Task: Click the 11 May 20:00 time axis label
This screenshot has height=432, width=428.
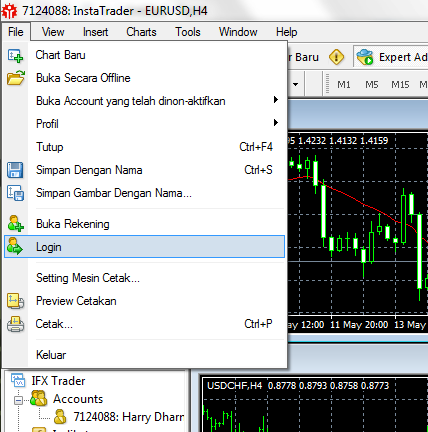Action: 359,324
